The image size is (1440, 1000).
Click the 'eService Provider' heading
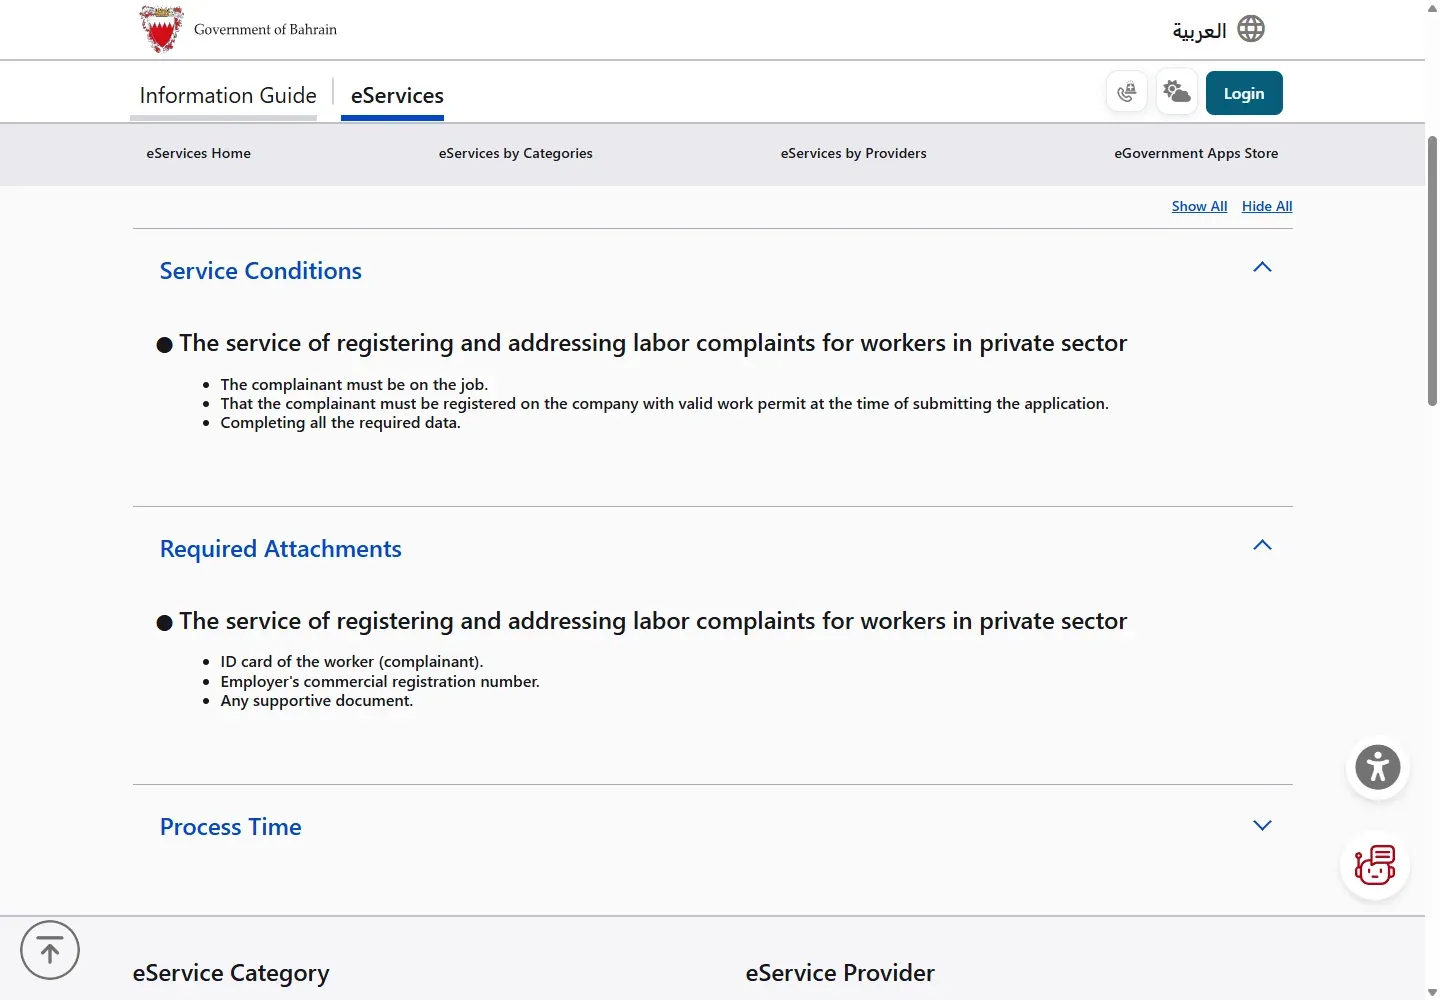pos(840,973)
